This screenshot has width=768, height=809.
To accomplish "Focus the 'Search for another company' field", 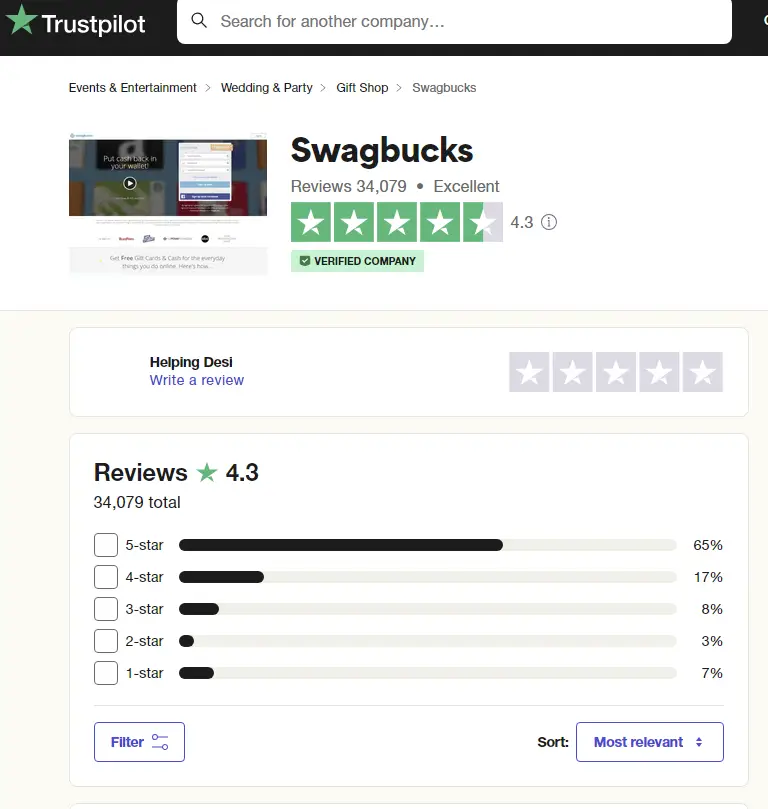I will pyautogui.click(x=454, y=21).
